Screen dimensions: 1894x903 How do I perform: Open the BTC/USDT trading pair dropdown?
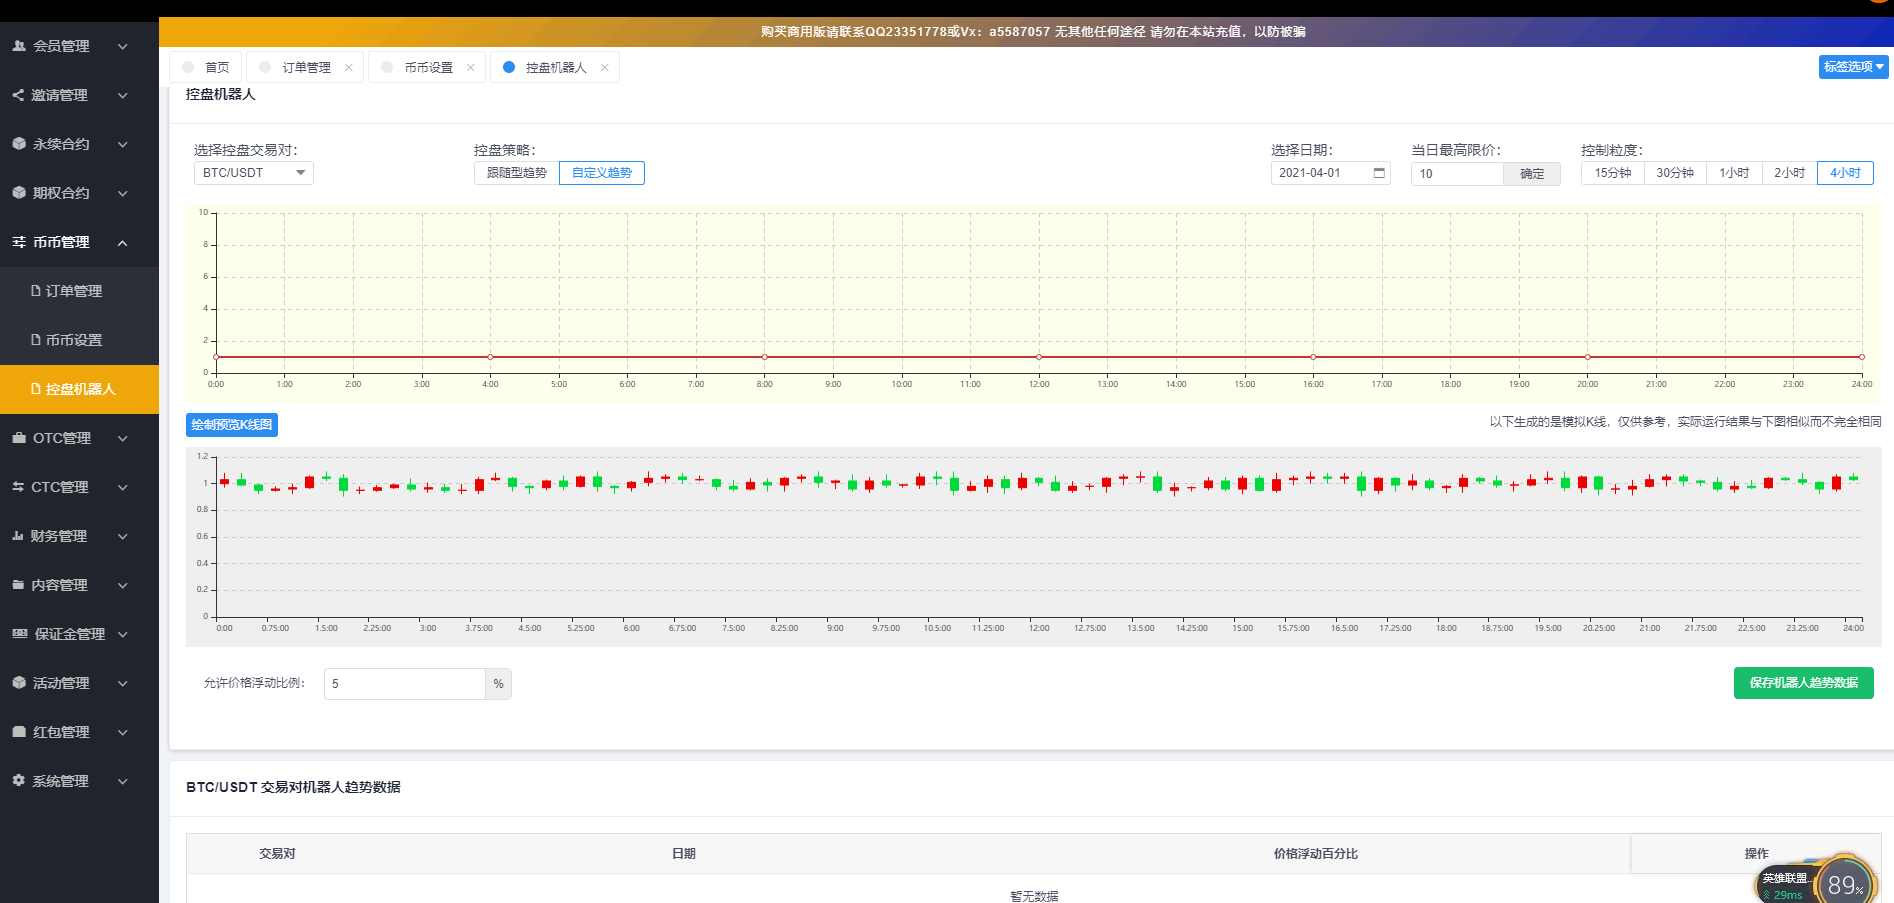[253, 173]
